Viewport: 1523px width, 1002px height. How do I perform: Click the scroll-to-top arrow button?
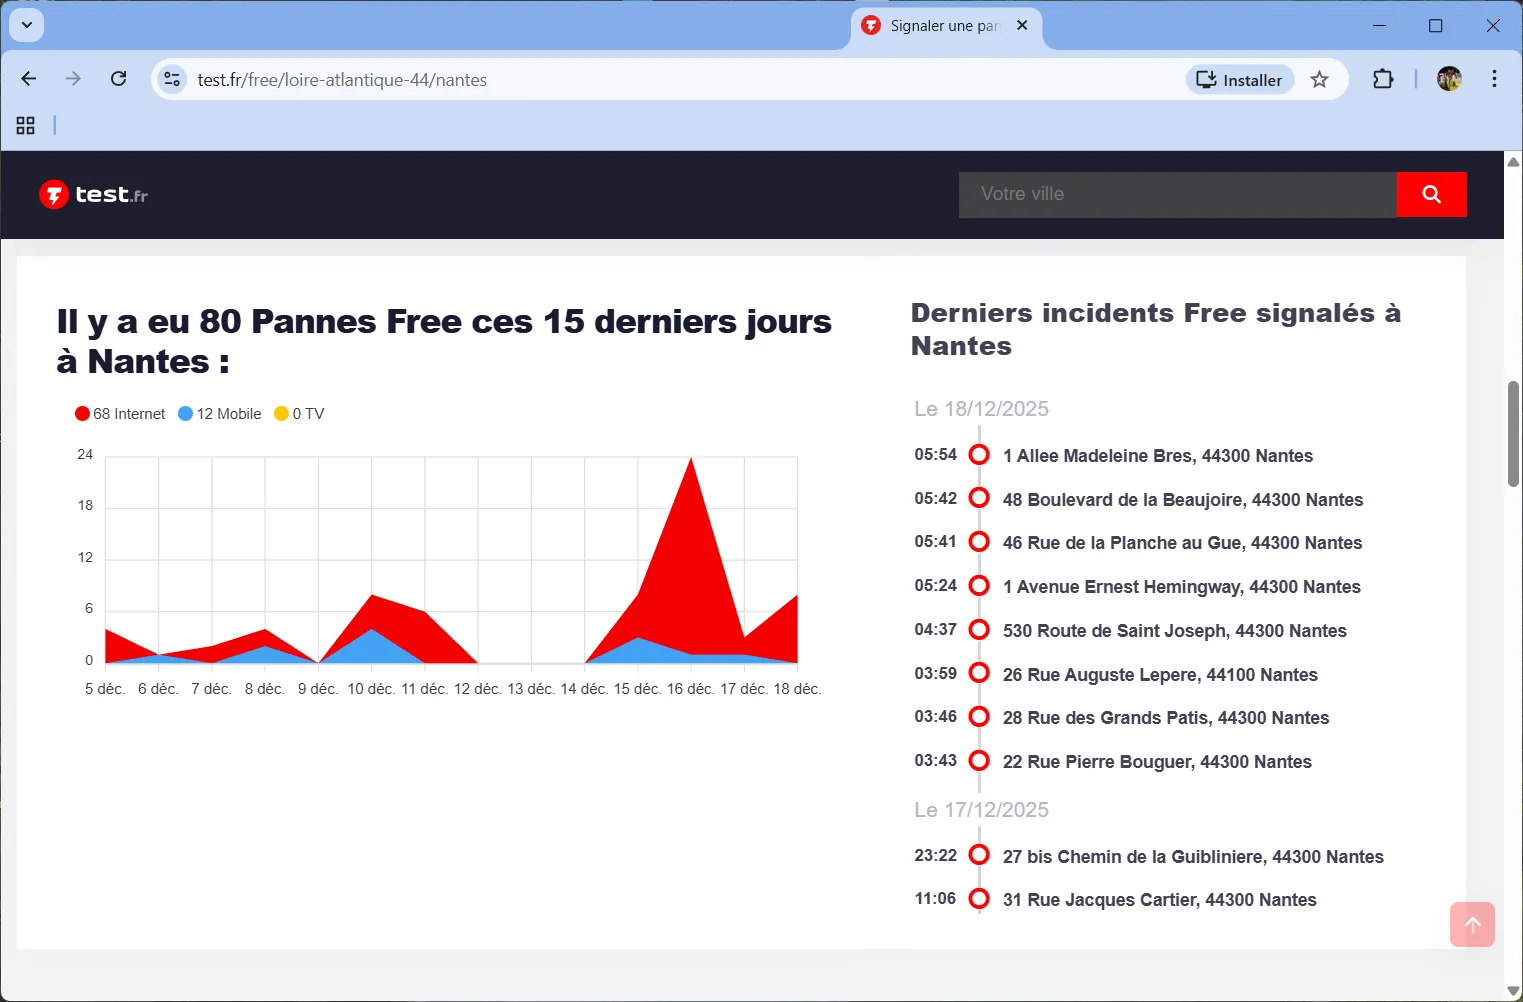[1471, 925]
